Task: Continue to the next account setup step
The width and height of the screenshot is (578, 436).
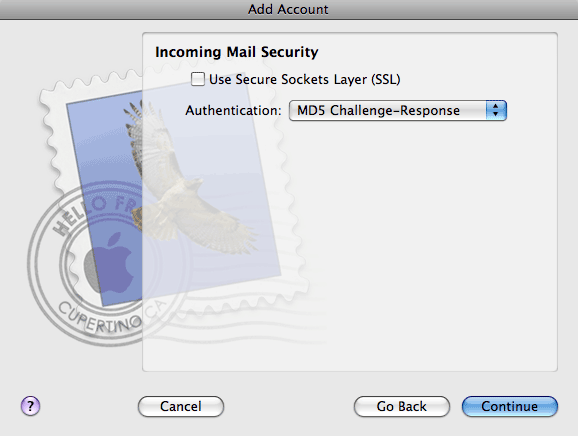Action: point(509,406)
